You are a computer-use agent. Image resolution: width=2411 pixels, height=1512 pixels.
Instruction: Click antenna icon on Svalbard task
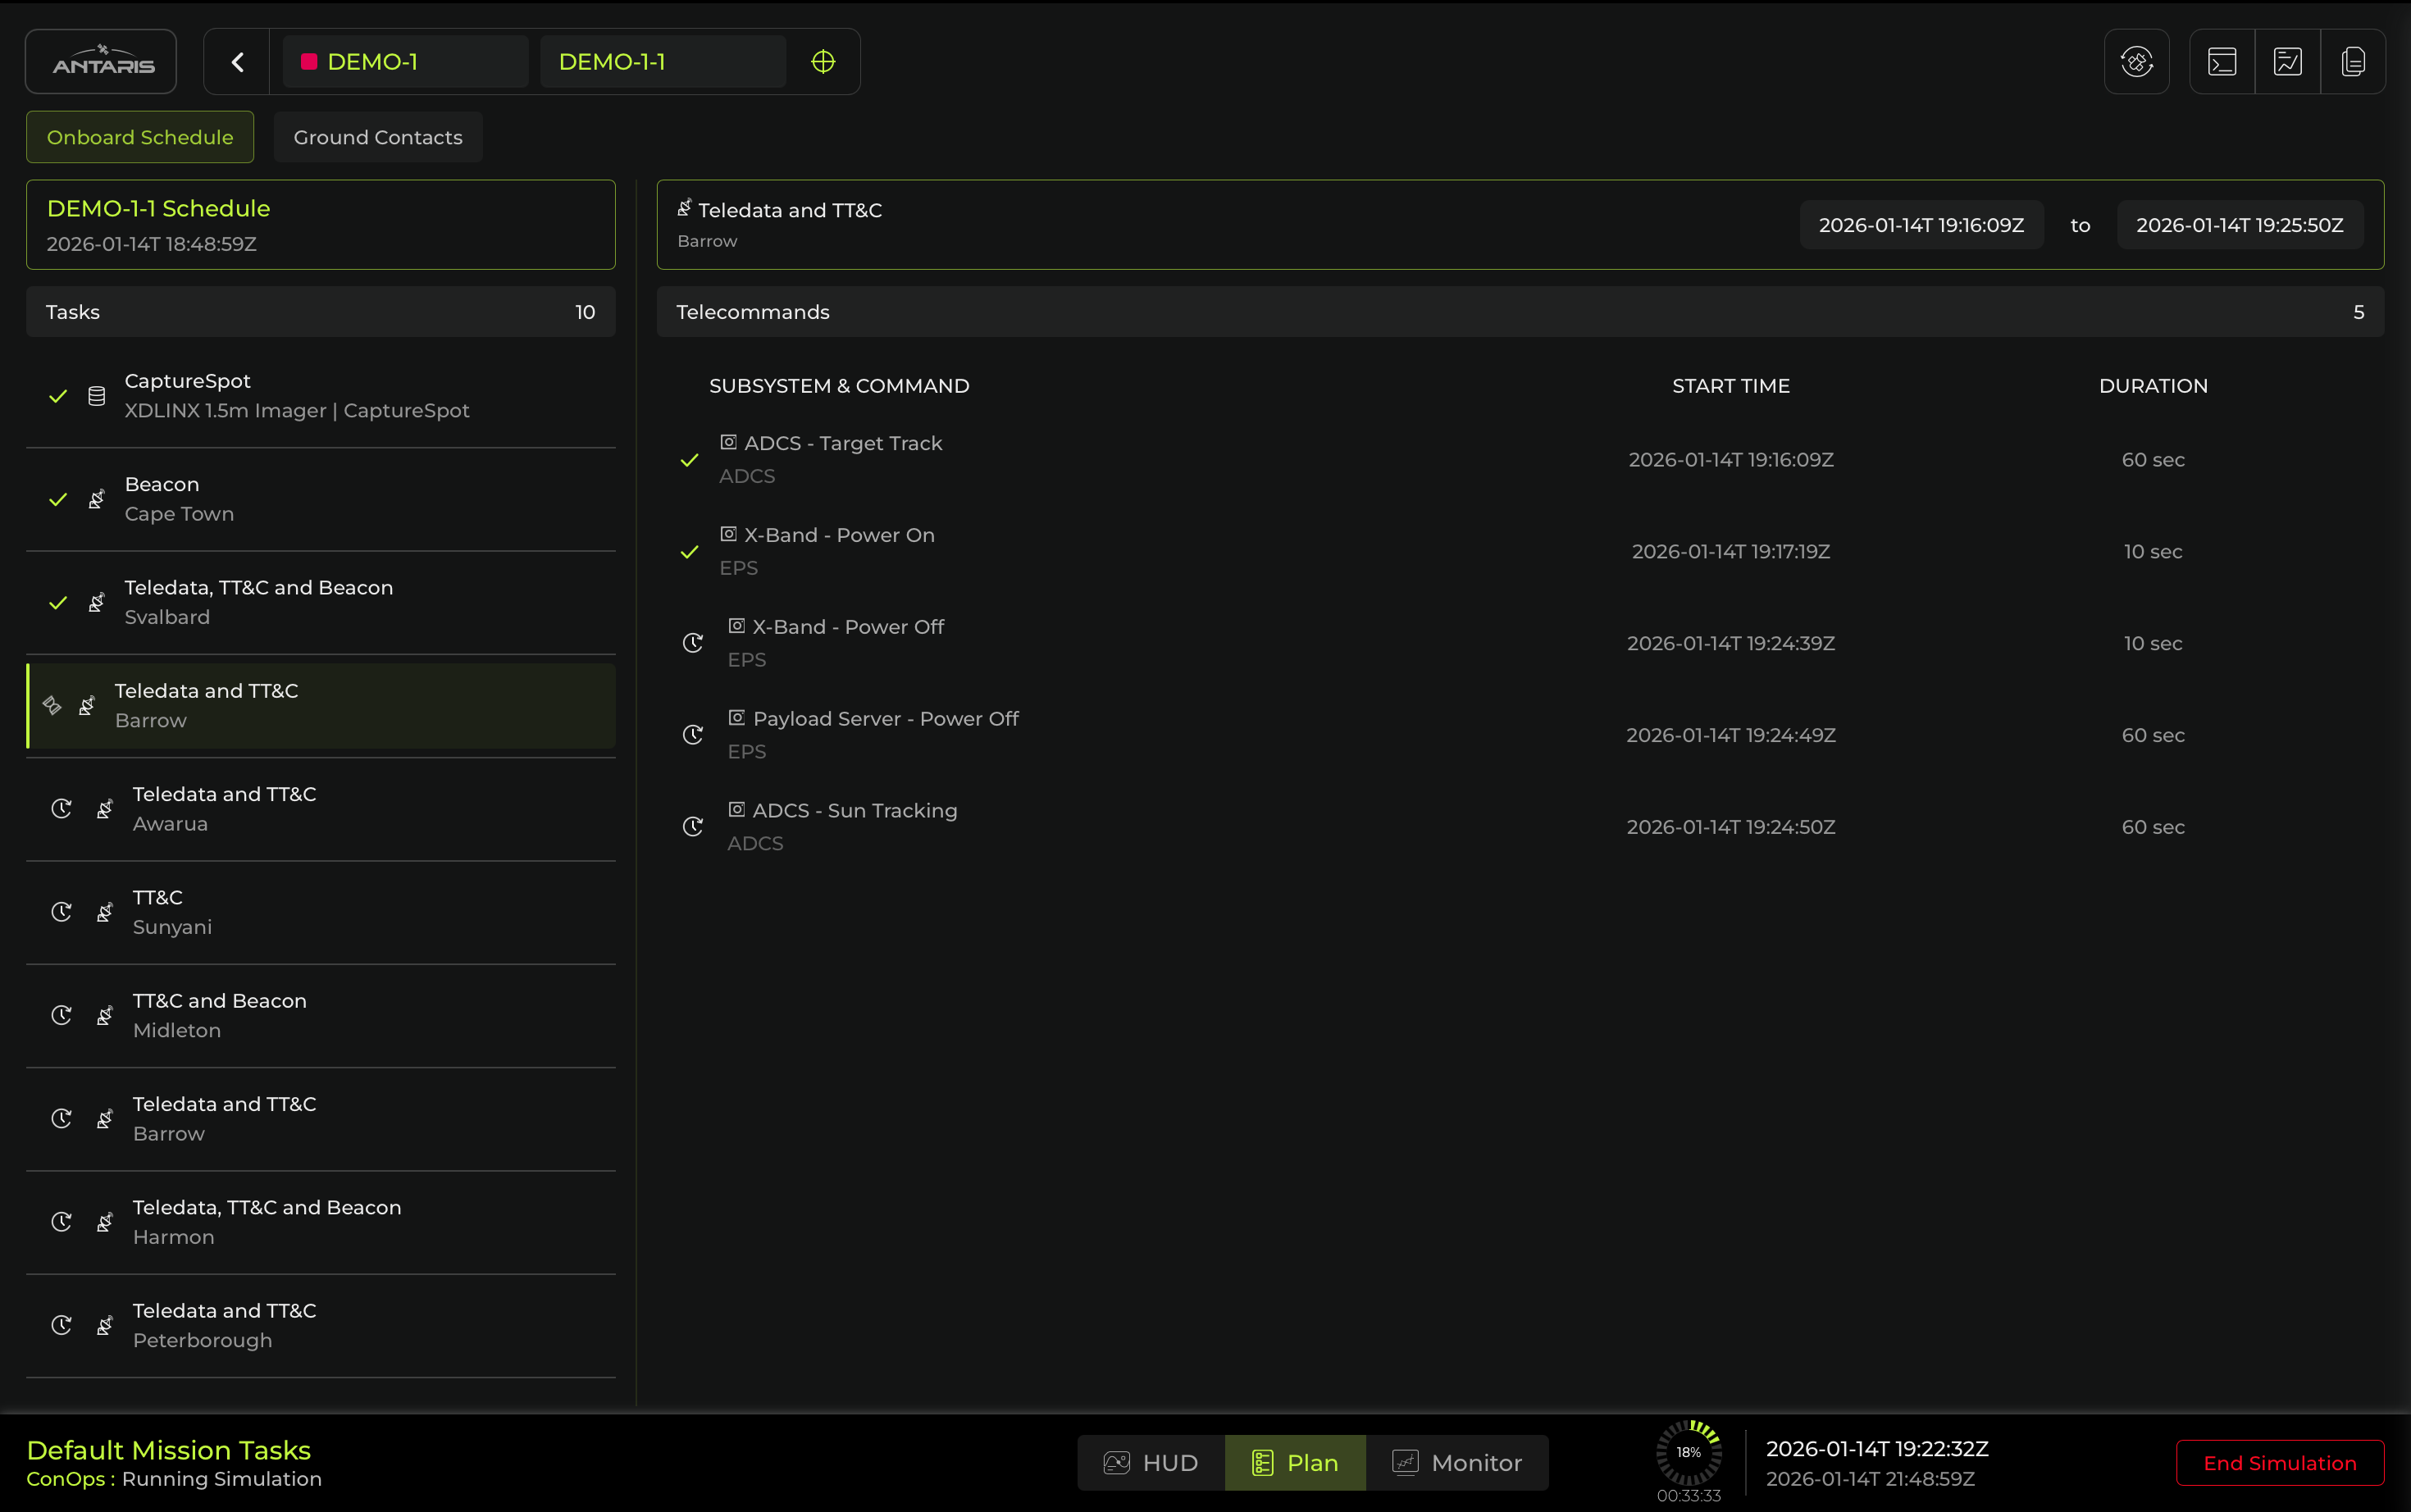point(97,602)
